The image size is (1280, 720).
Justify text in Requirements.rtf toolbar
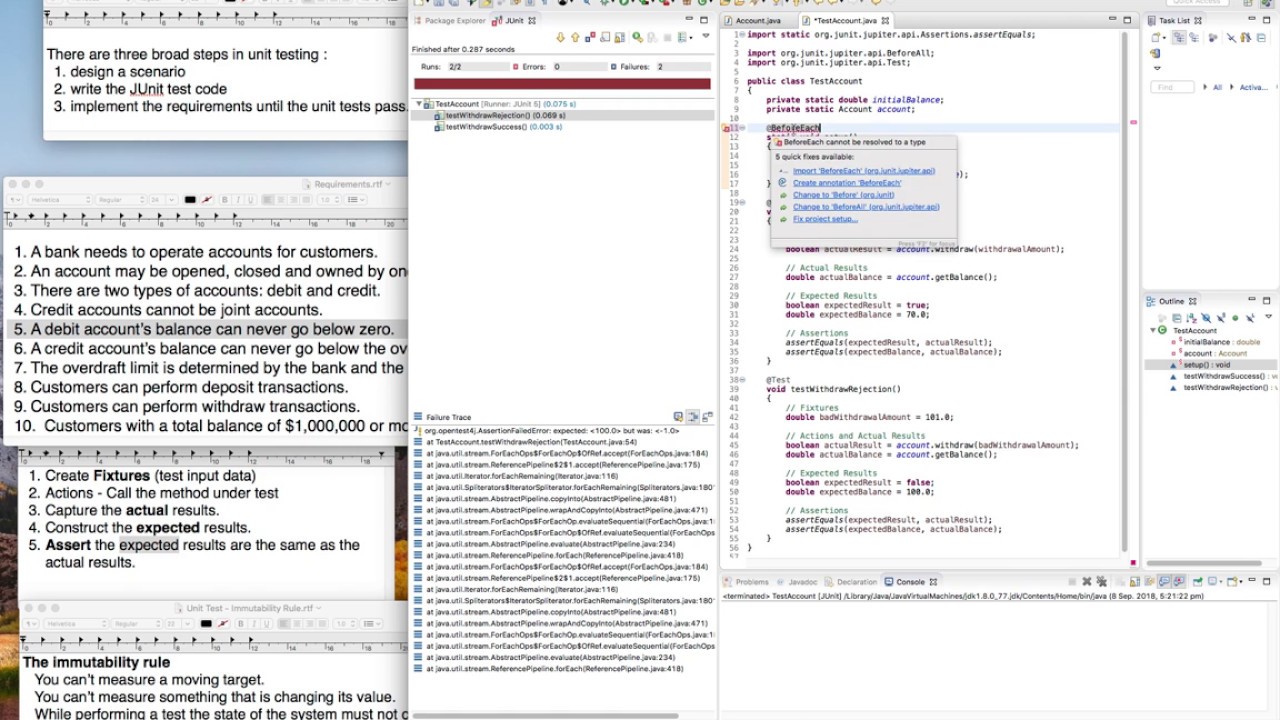[307, 200]
